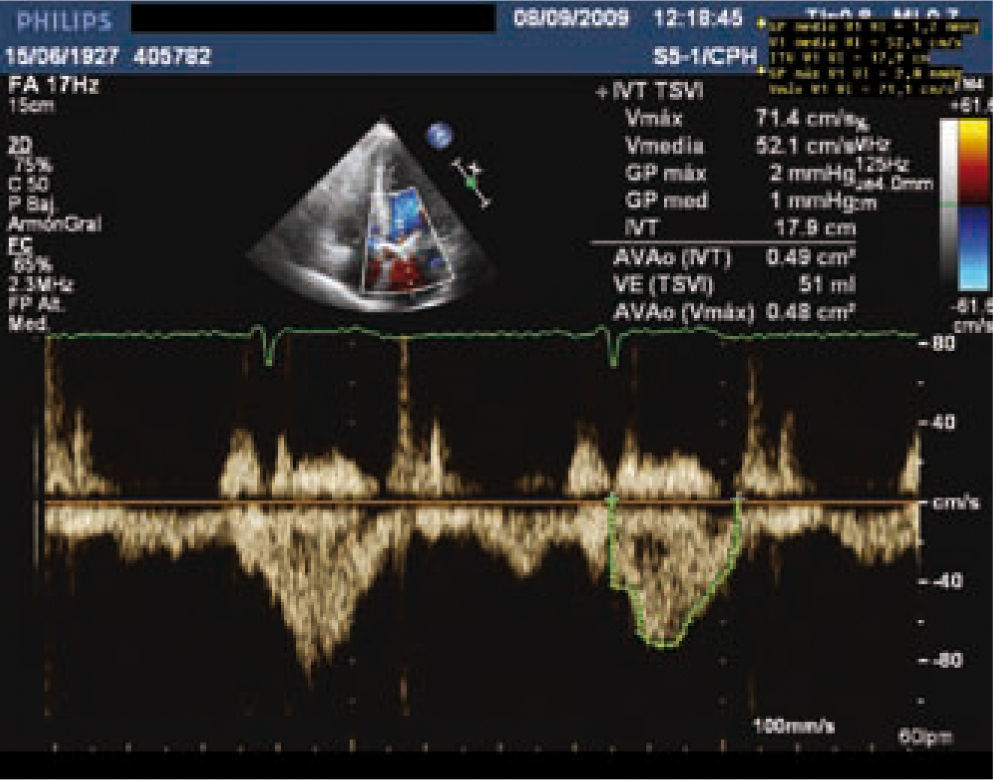Click the GP máx result line

738,174
